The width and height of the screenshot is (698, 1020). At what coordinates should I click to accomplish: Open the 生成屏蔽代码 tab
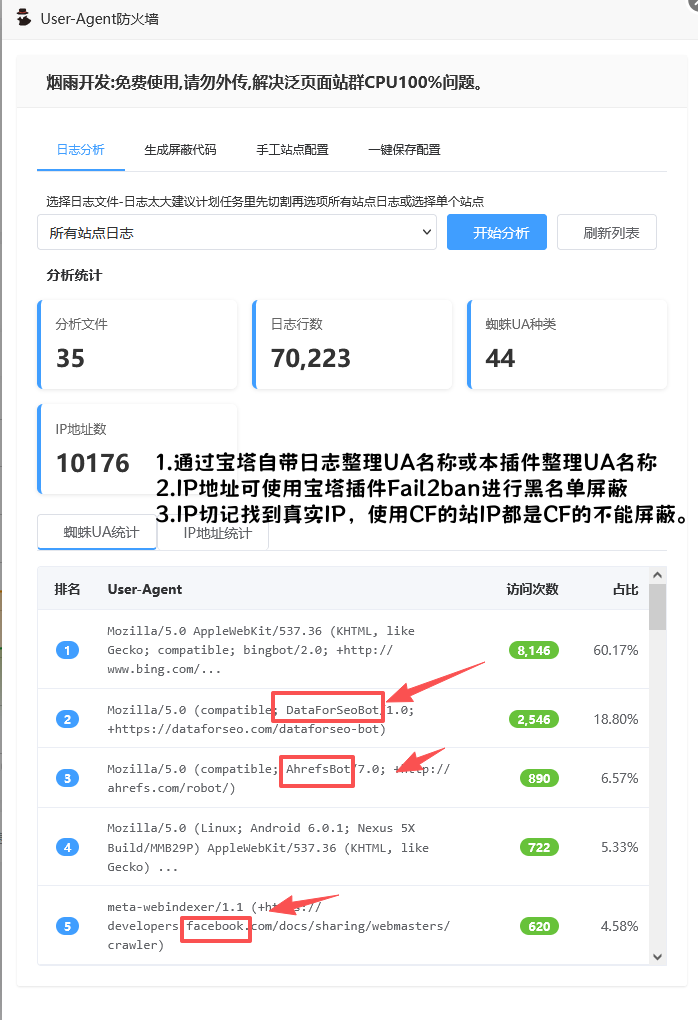[x=180, y=150]
